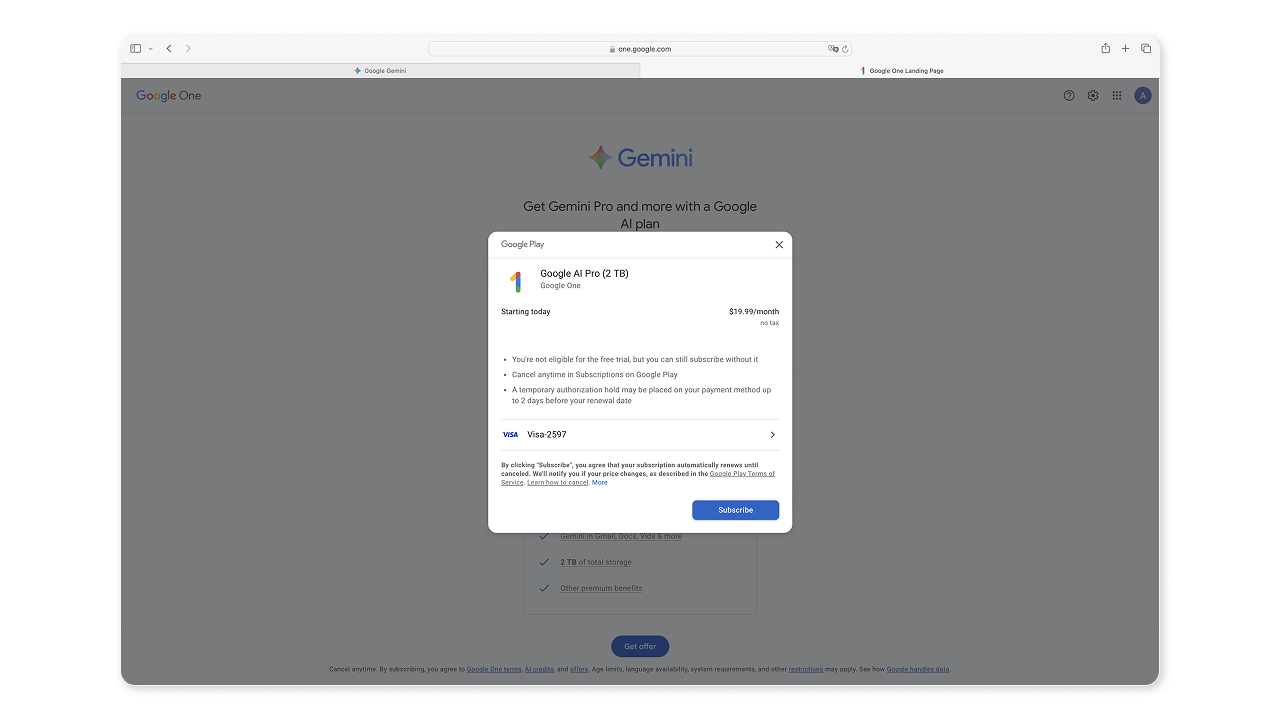Viewport: 1280px width, 720px height.
Task: Expand the Visa-2597 payment method row
Action: pos(640,435)
